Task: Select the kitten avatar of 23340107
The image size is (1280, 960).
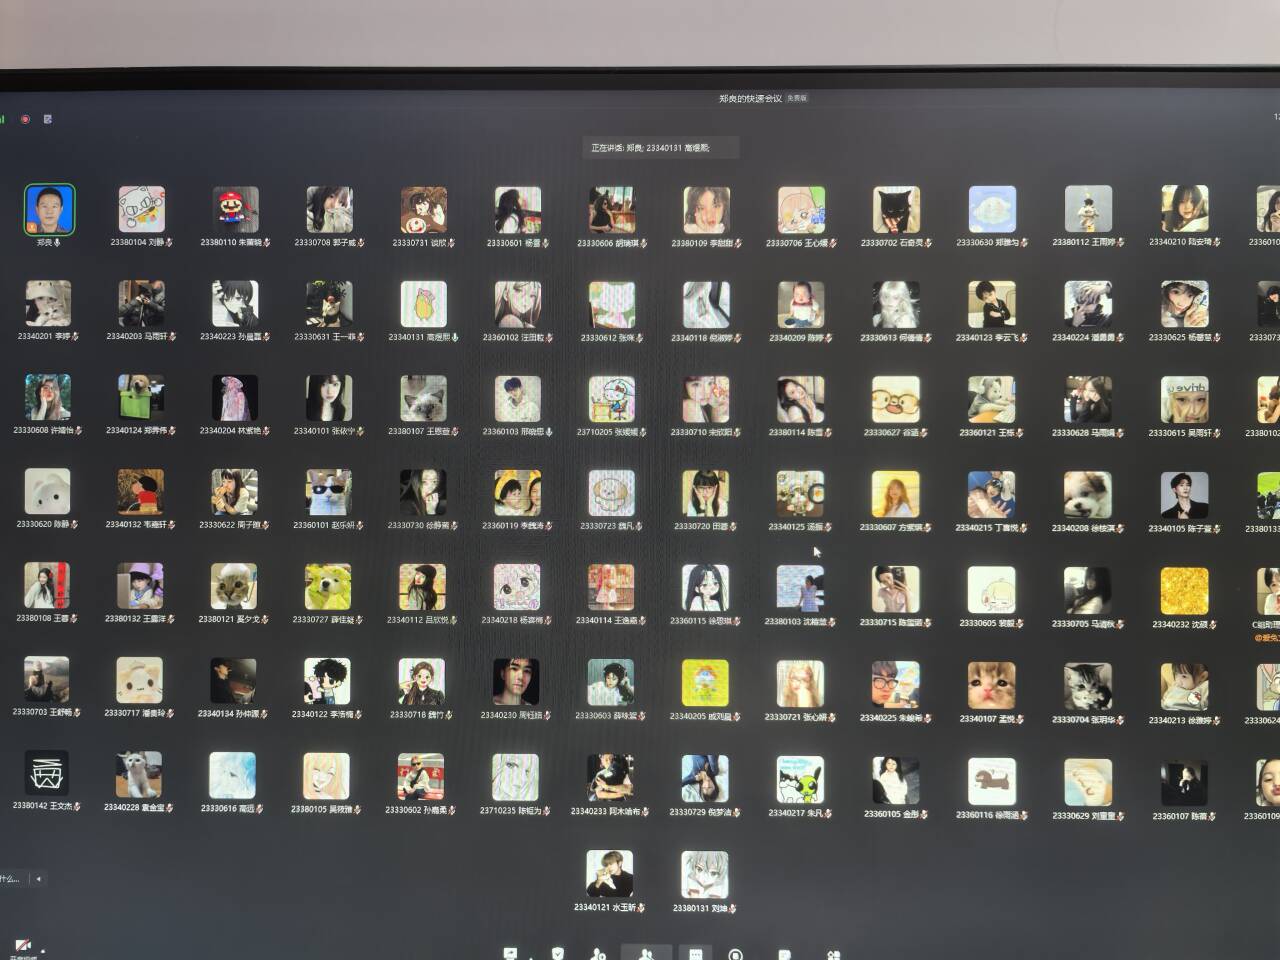Action: click(x=991, y=686)
